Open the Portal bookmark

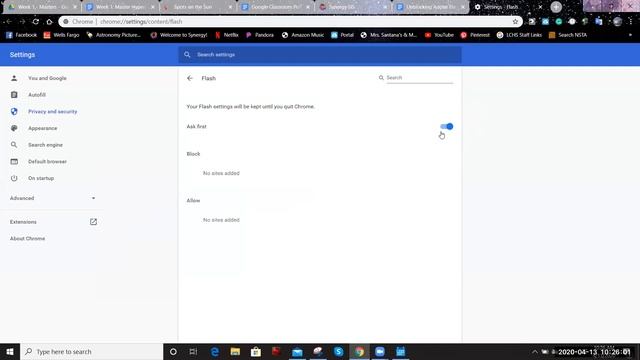342,35
